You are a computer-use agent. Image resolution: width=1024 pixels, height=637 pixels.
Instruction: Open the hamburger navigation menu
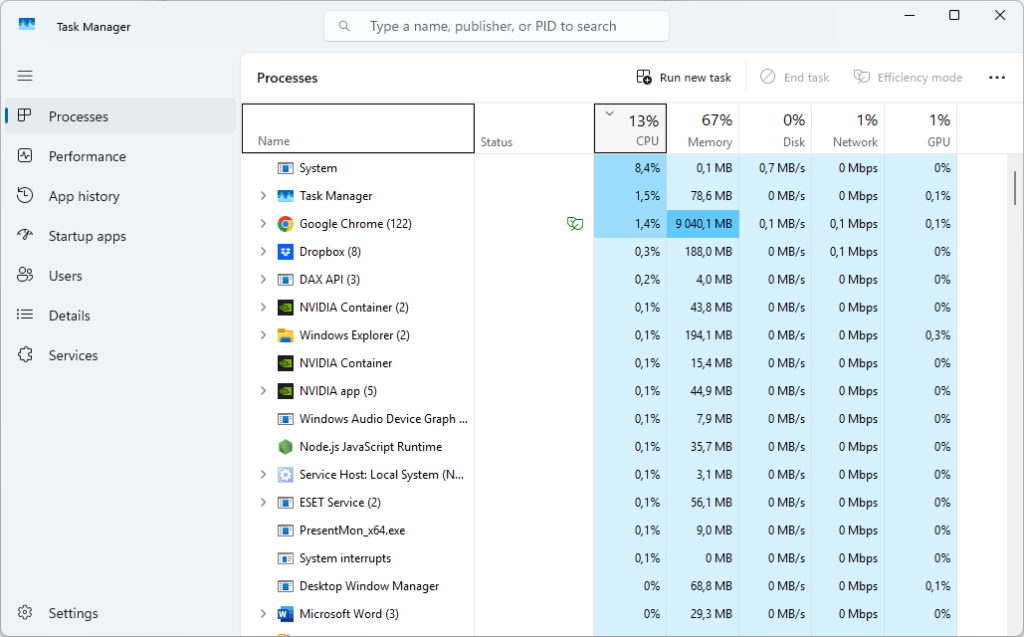(25, 76)
